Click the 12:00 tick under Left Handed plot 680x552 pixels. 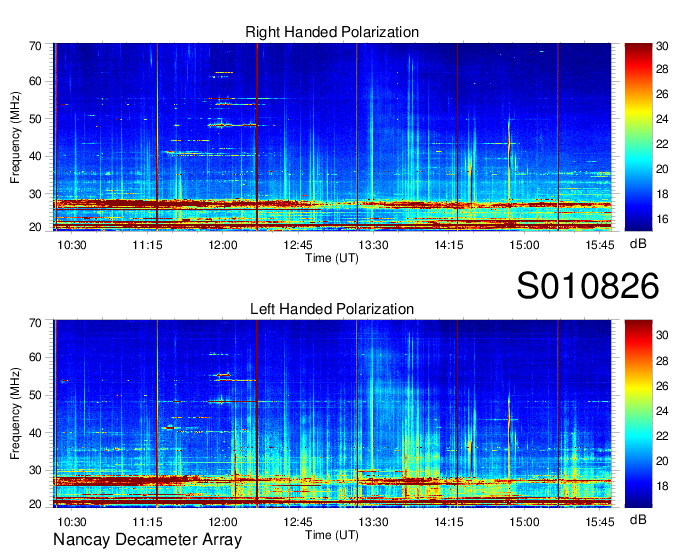click(223, 522)
